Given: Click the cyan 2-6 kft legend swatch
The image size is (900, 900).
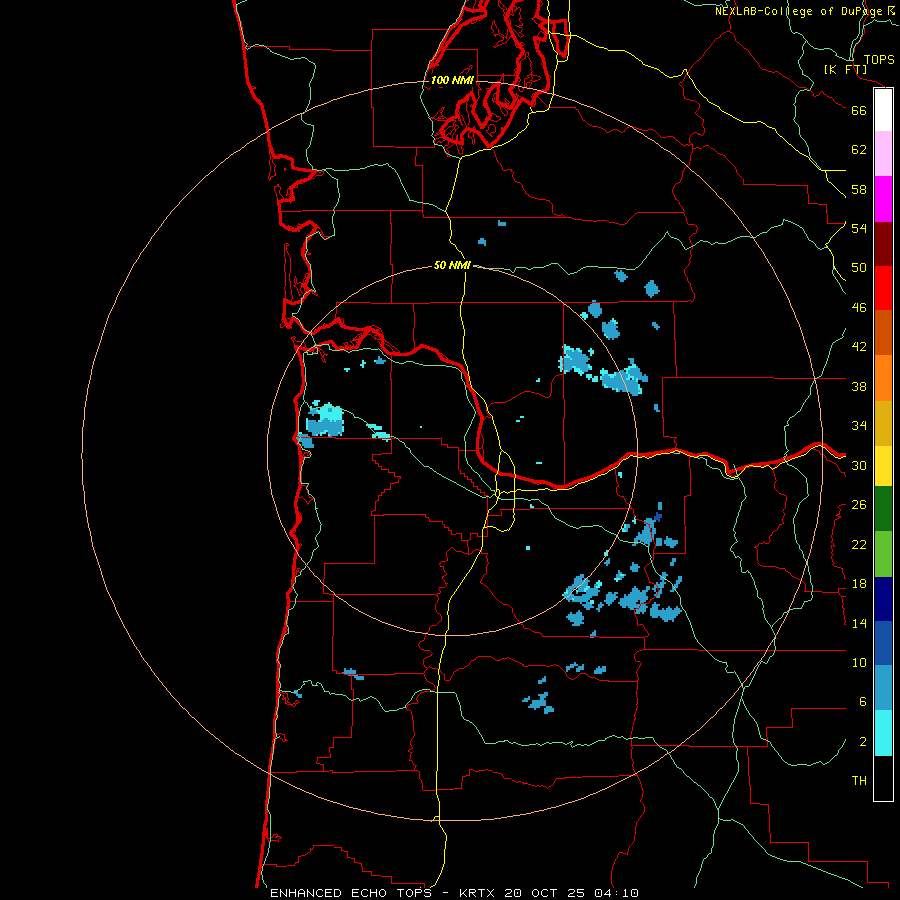Looking at the screenshot, I should tap(883, 733).
